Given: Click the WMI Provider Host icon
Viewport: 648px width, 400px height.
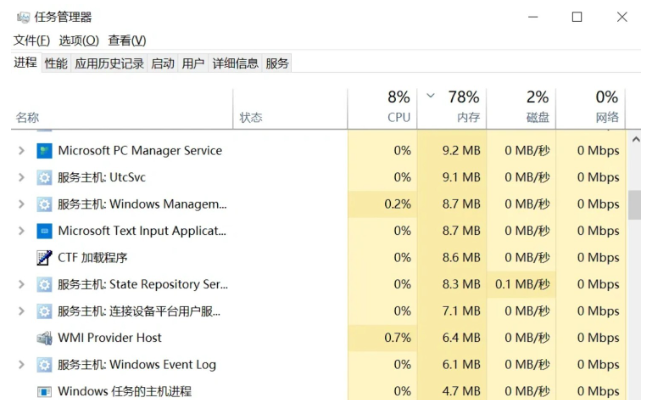Looking at the screenshot, I should pyautogui.click(x=44, y=338).
